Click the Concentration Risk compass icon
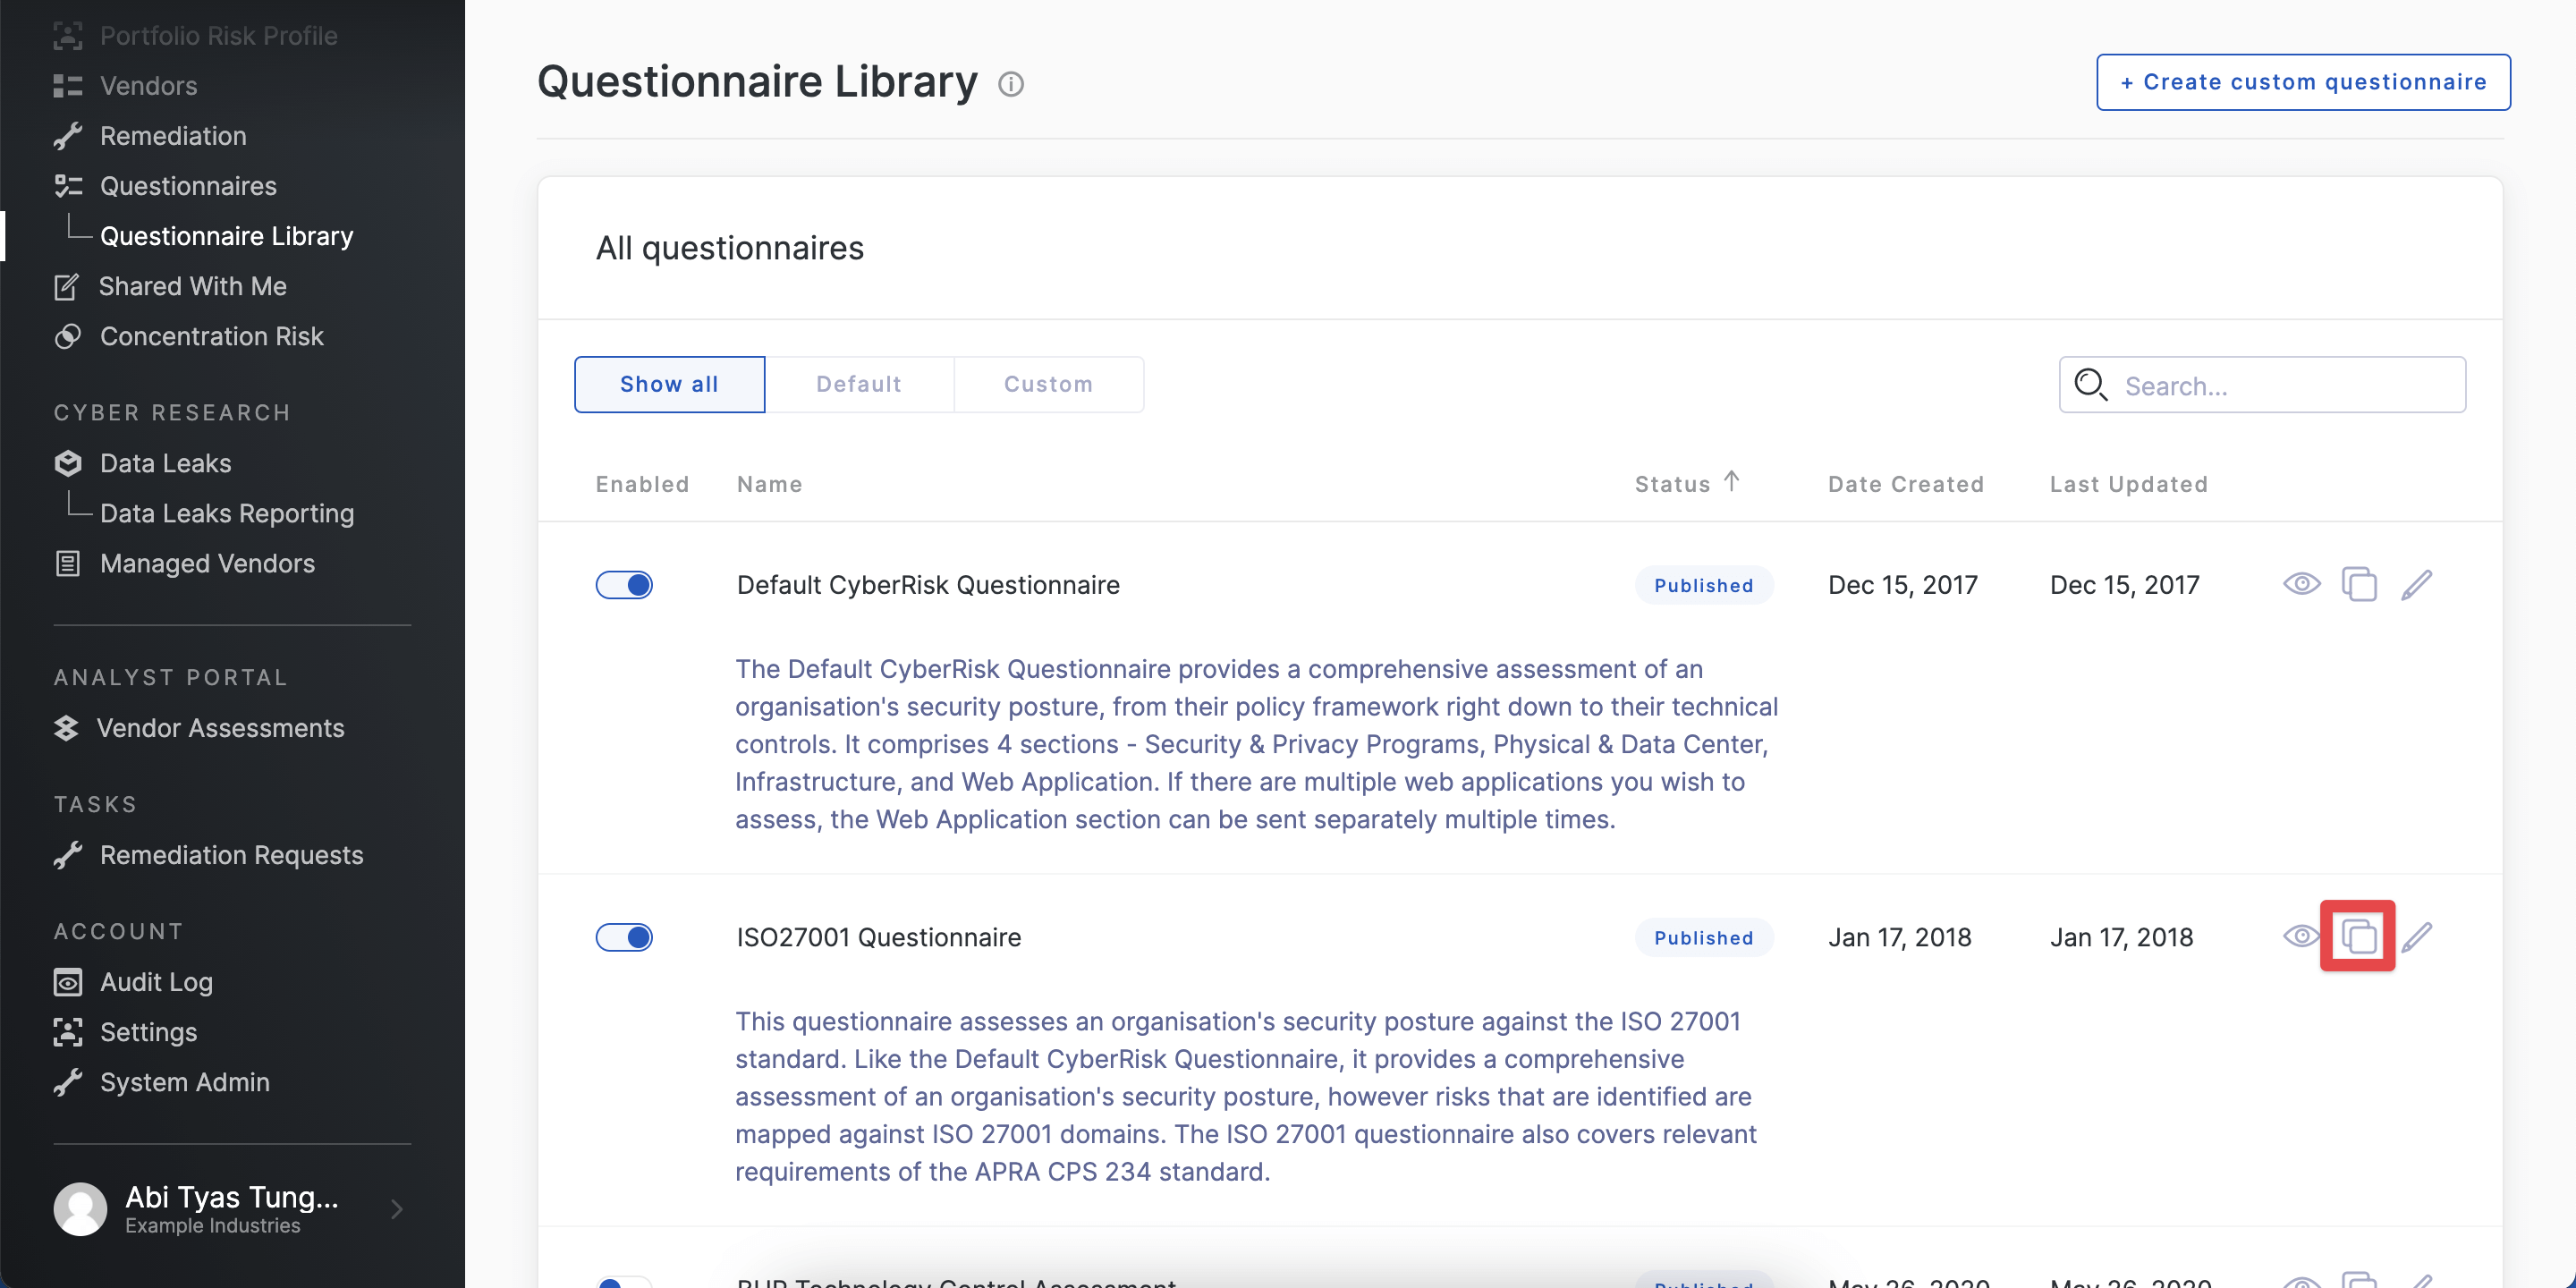Viewport: 2576px width, 1288px height. point(67,336)
